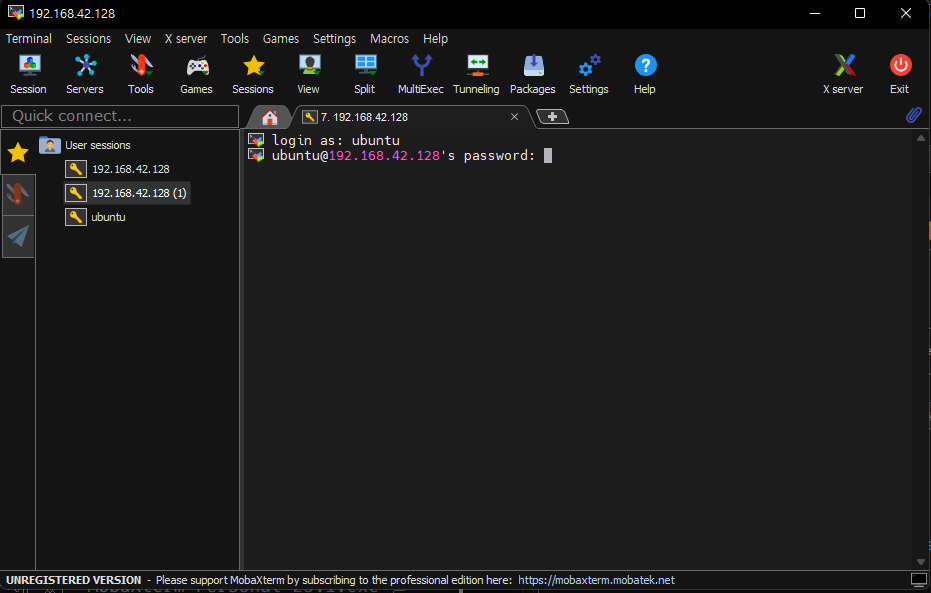Collapse the User sessions folder

[85, 145]
